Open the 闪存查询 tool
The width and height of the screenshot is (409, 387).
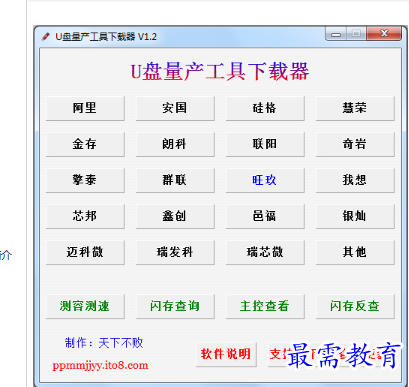[175, 306]
